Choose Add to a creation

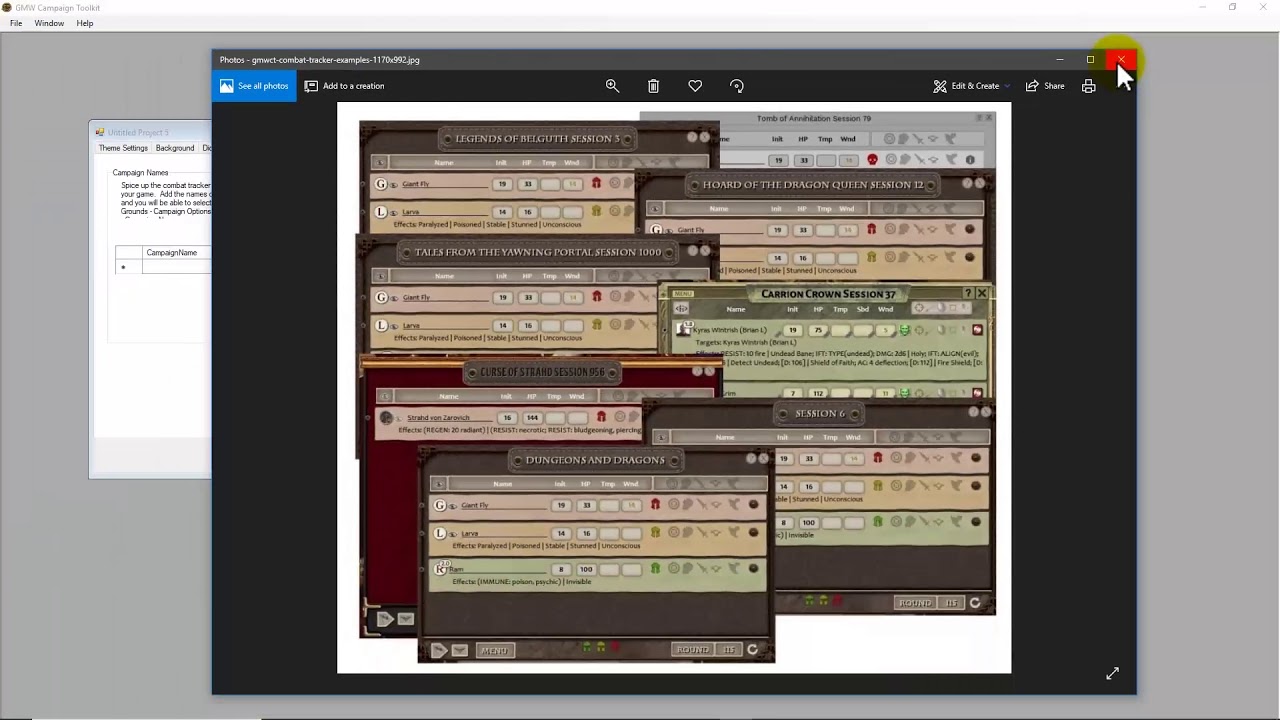[x=345, y=86]
